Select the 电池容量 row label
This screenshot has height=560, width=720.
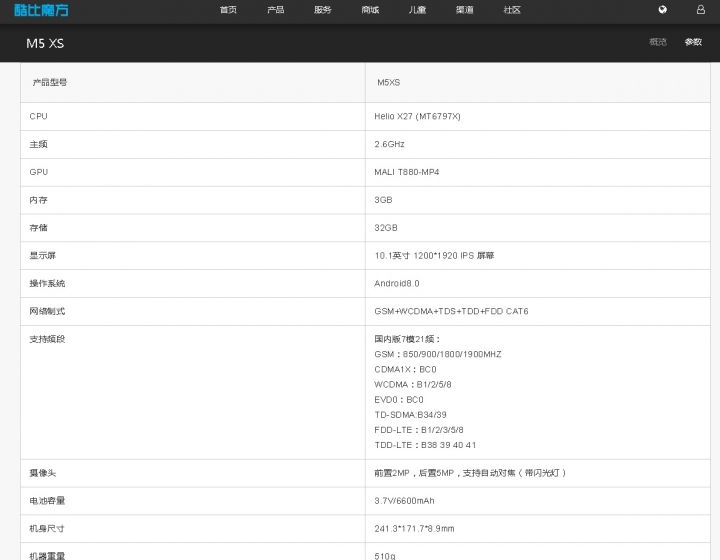[47, 501]
